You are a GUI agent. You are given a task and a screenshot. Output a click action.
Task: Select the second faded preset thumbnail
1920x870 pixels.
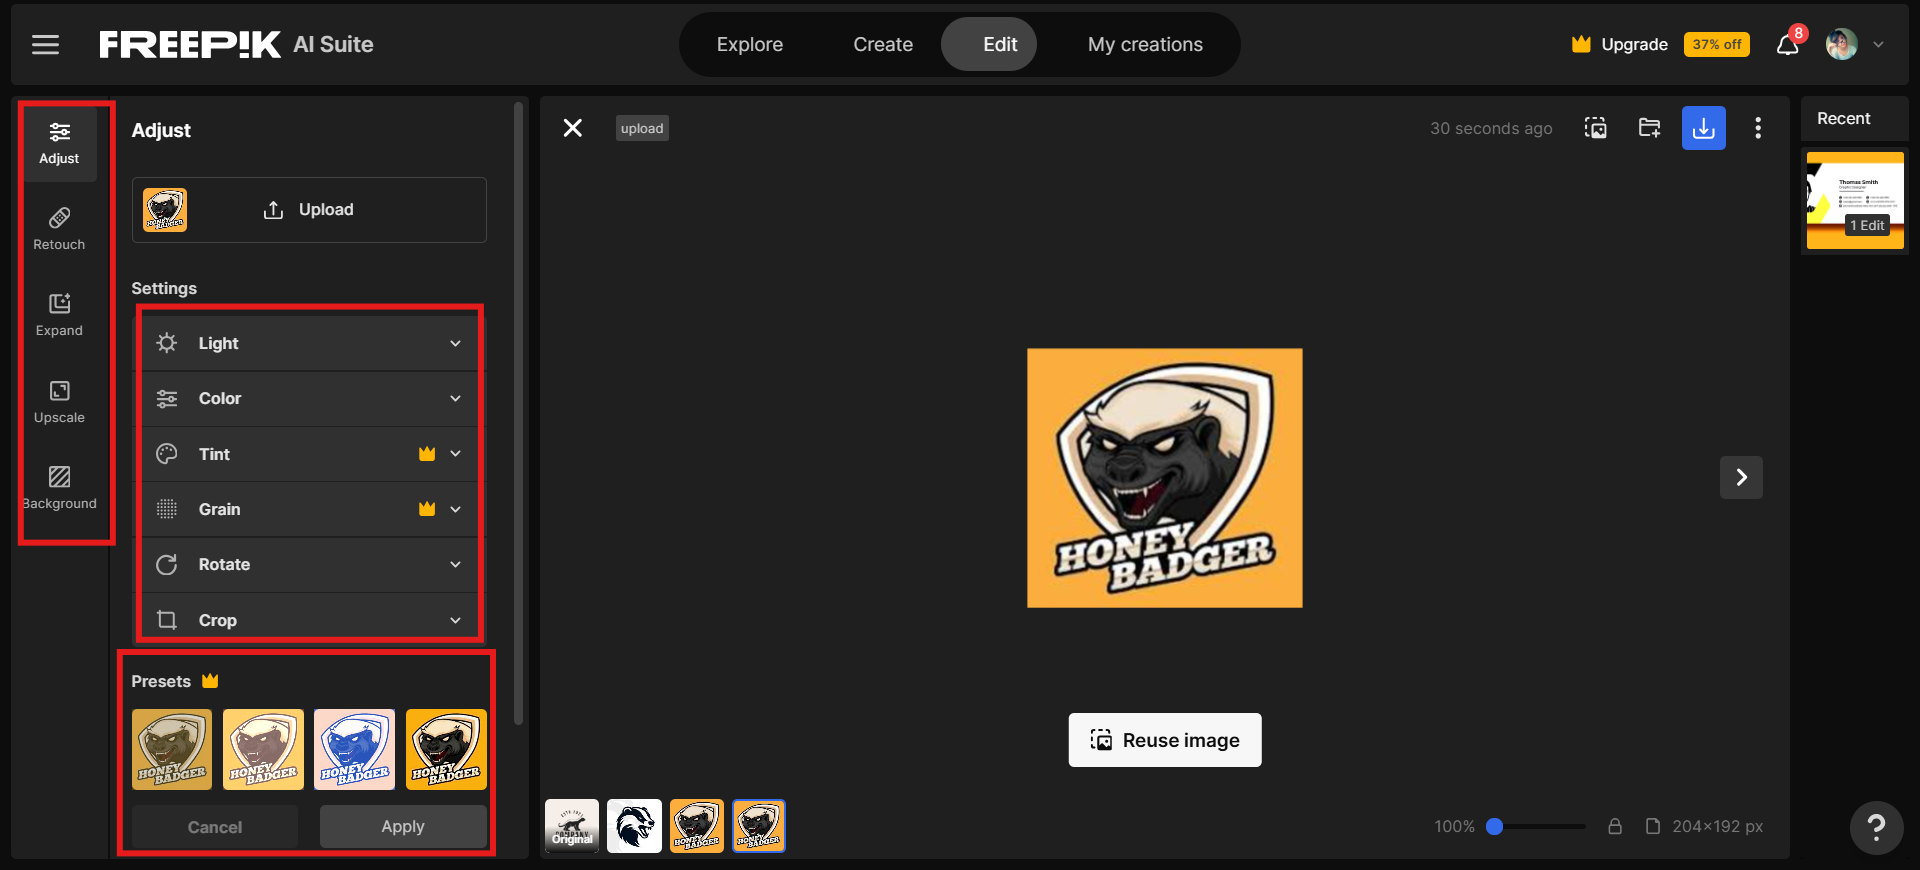263,750
